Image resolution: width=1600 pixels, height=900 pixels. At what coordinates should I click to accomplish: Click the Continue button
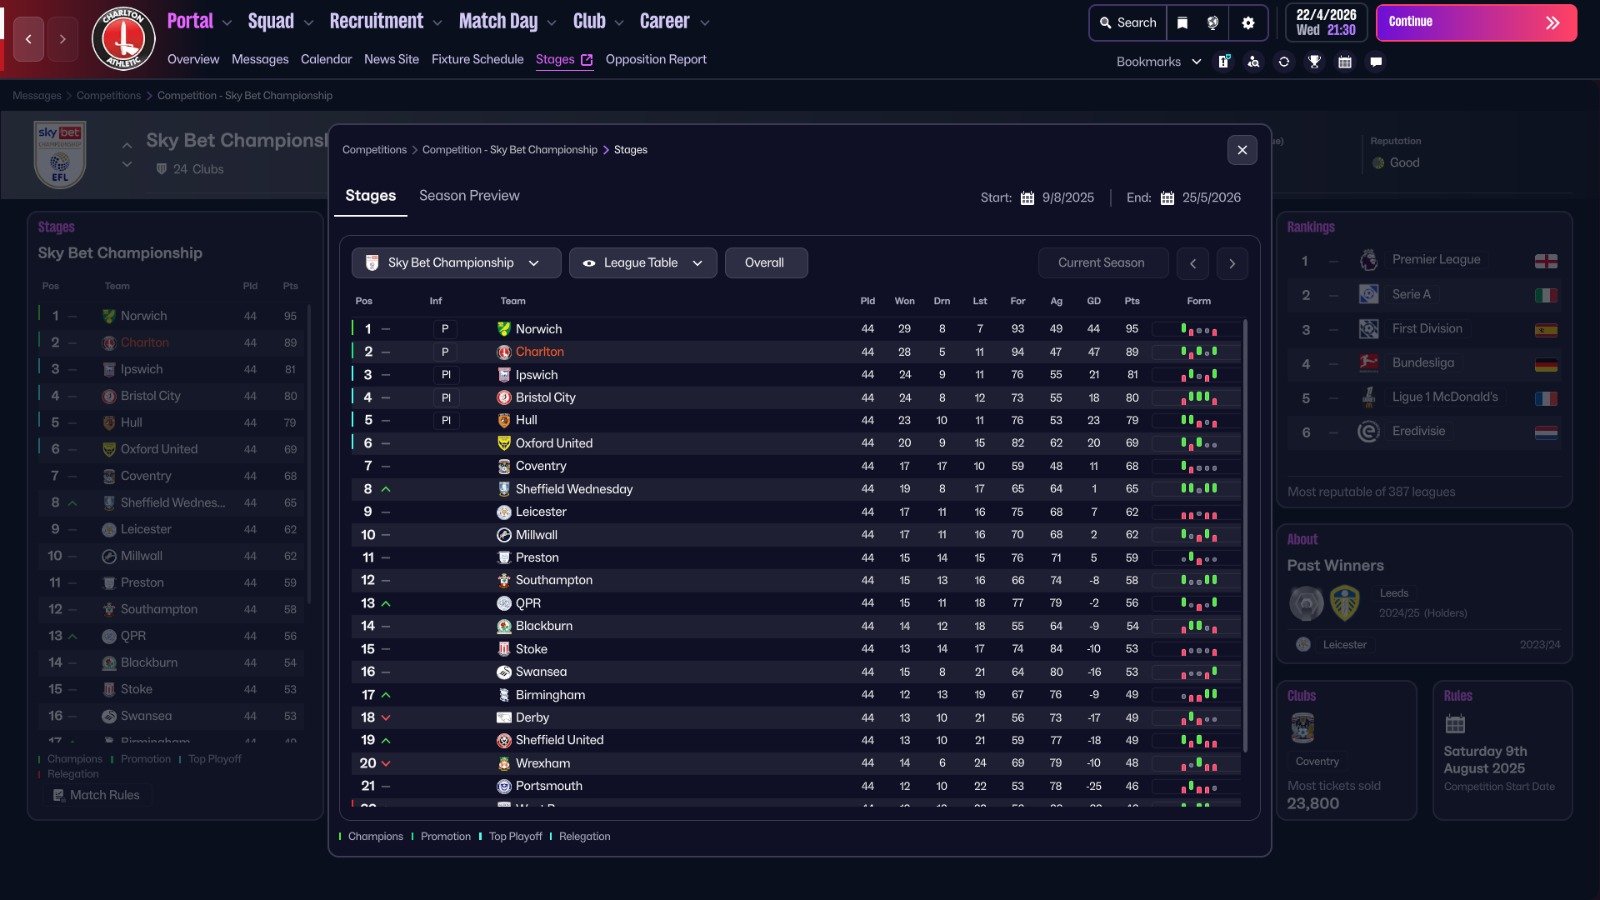pyautogui.click(x=1476, y=23)
